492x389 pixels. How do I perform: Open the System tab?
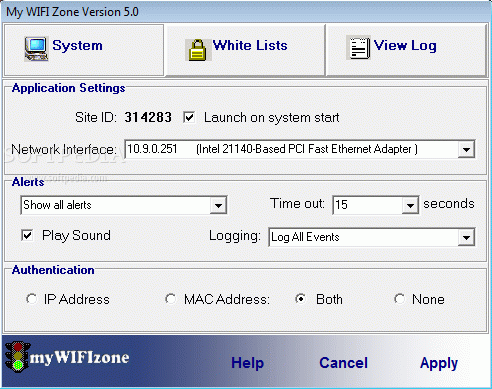pyautogui.click(x=84, y=50)
